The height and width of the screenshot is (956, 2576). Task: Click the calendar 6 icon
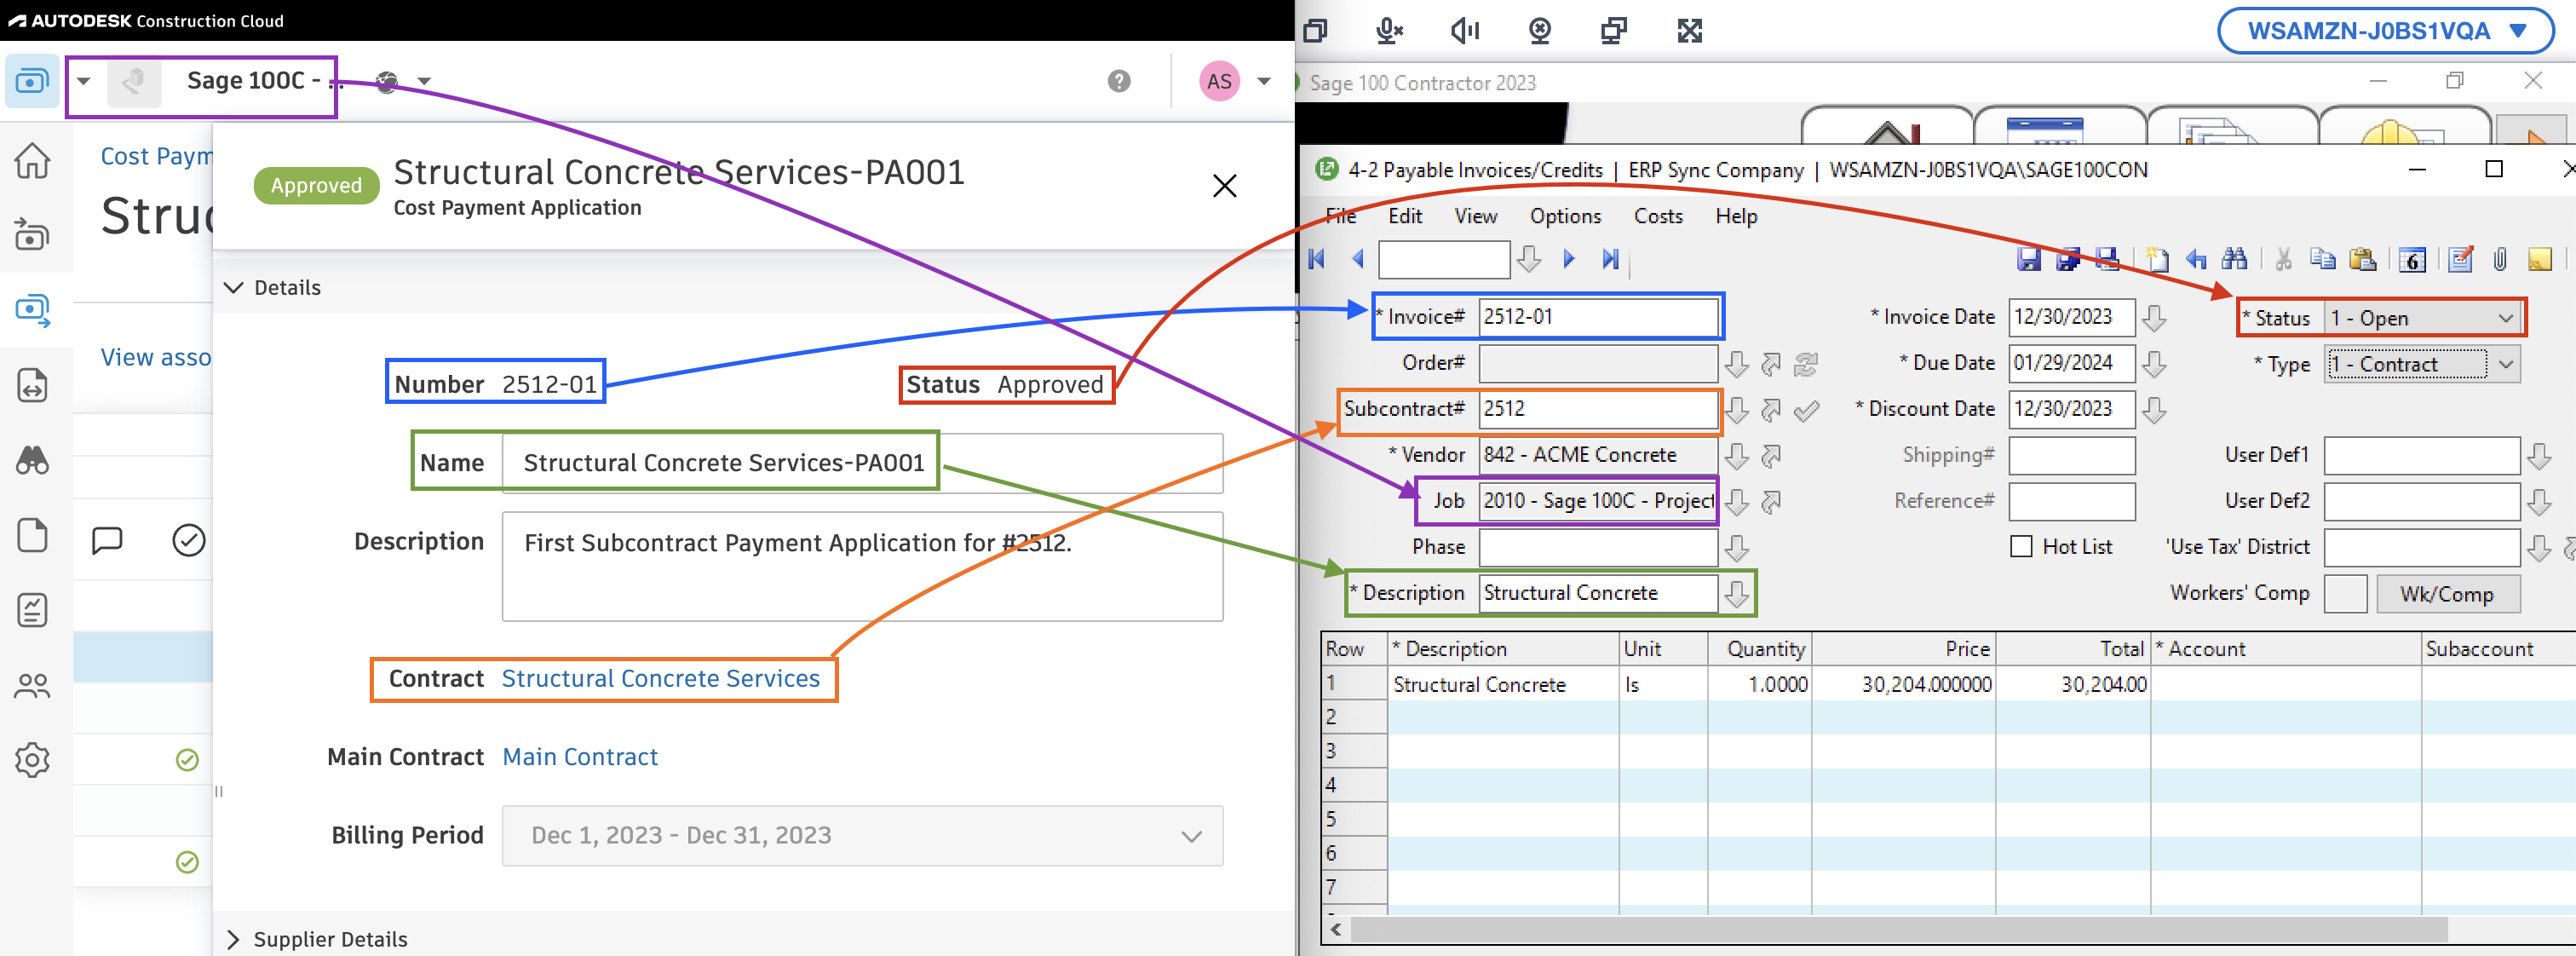click(2412, 260)
